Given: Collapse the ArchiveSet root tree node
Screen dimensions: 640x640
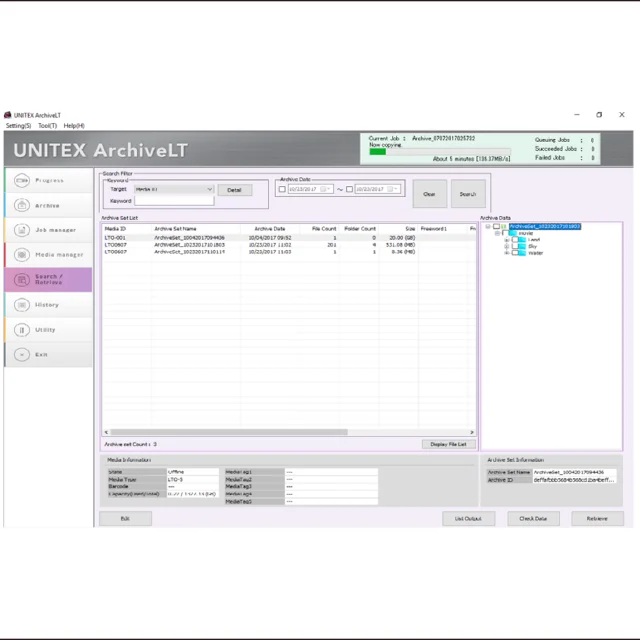Looking at the screenshot, I should [x=488, y=226].
